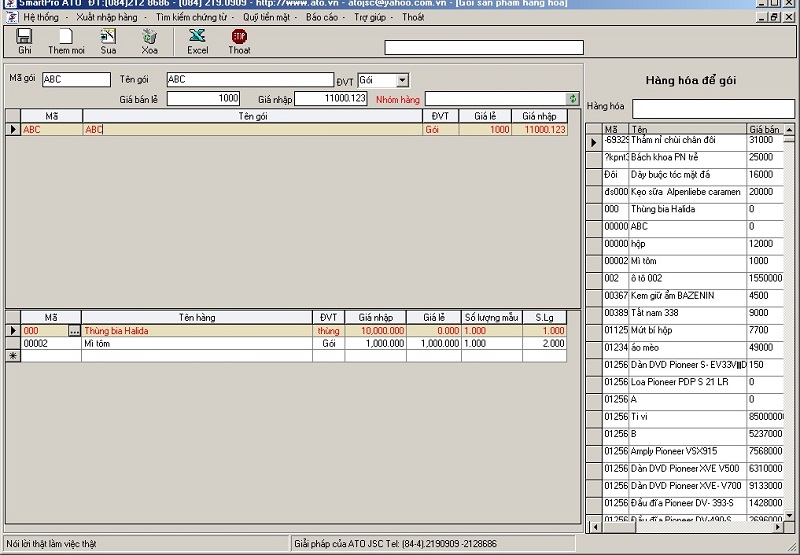Expand the ĐVT dropdown arrow
800x555 pixels.
pos(403,81)
